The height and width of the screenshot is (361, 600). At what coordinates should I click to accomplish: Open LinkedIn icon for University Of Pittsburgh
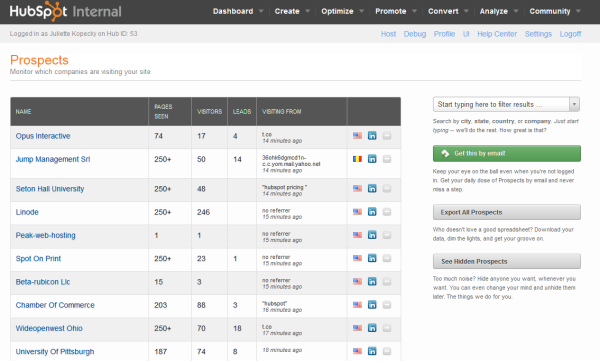(372, 351)
